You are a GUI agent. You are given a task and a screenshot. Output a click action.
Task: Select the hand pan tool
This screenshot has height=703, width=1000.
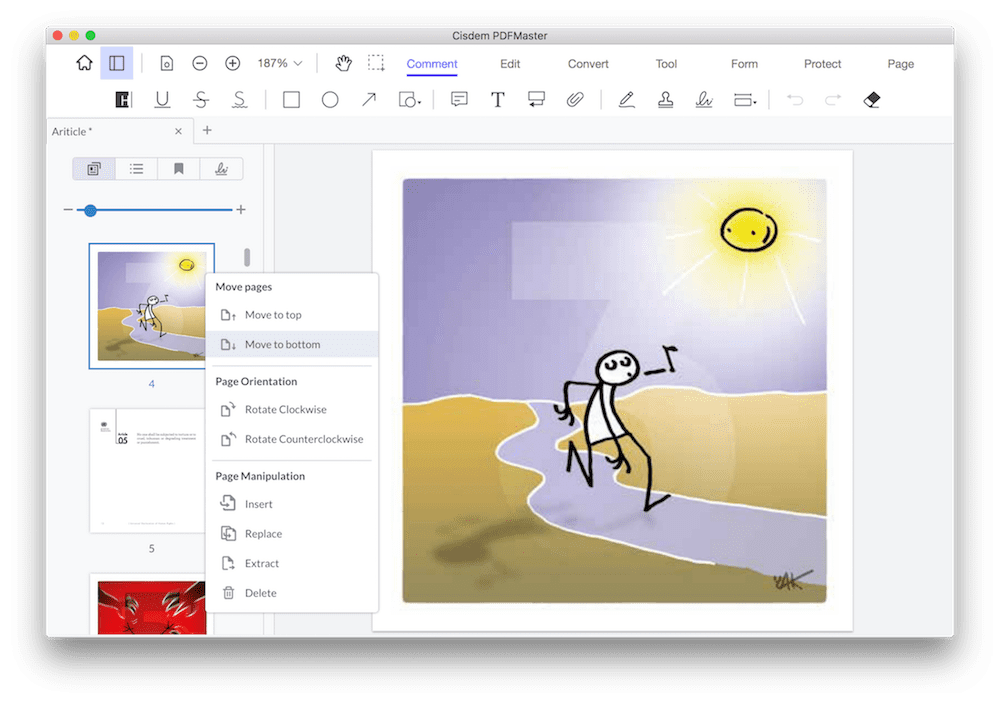(344, 63)
